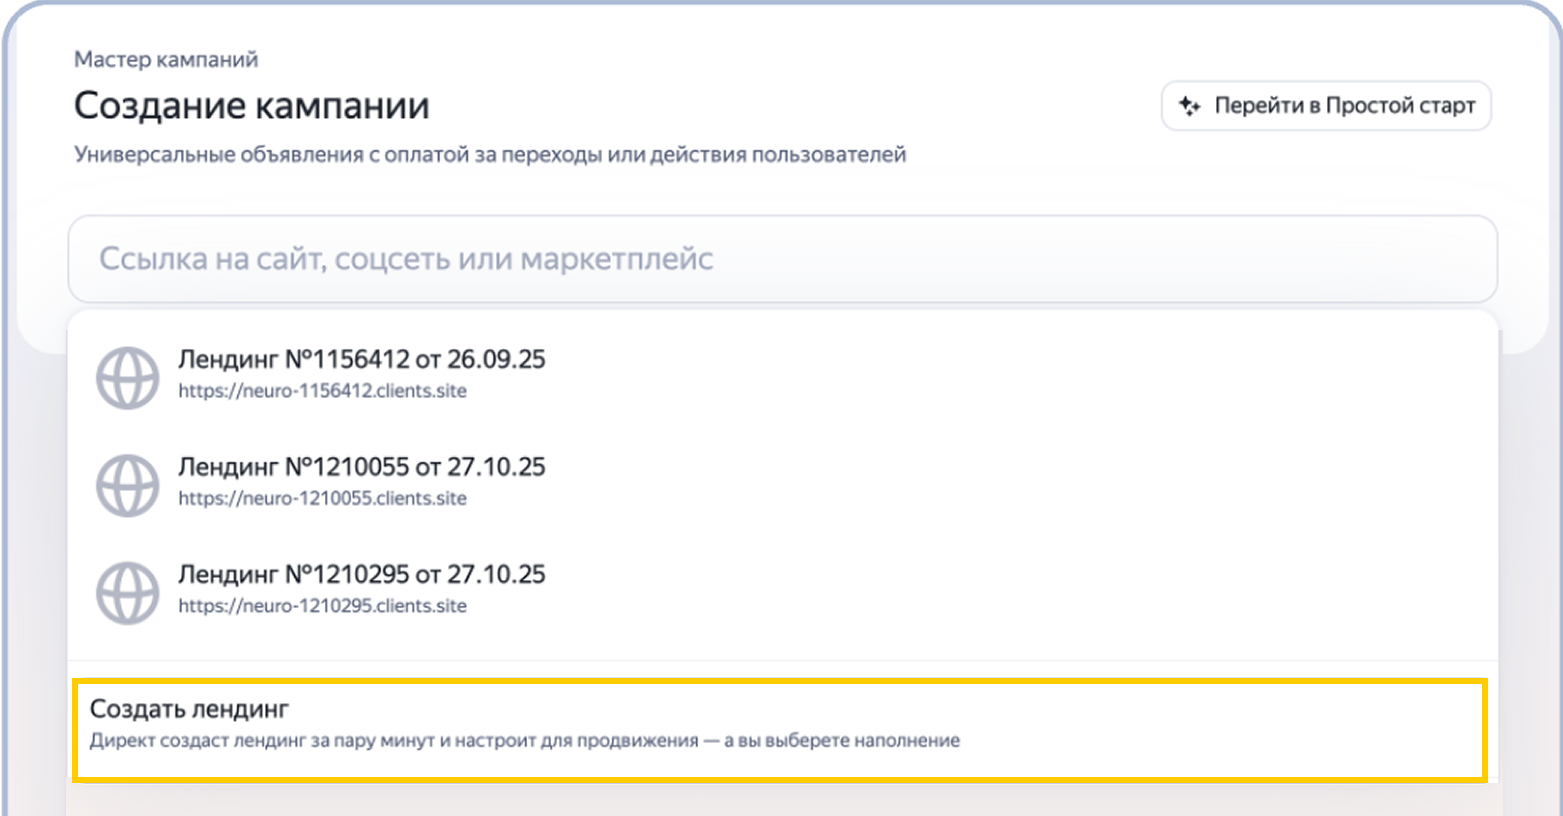Click the globe icon for Лендинг №1210295
The image size is (1563, 816).
(127, 593)
